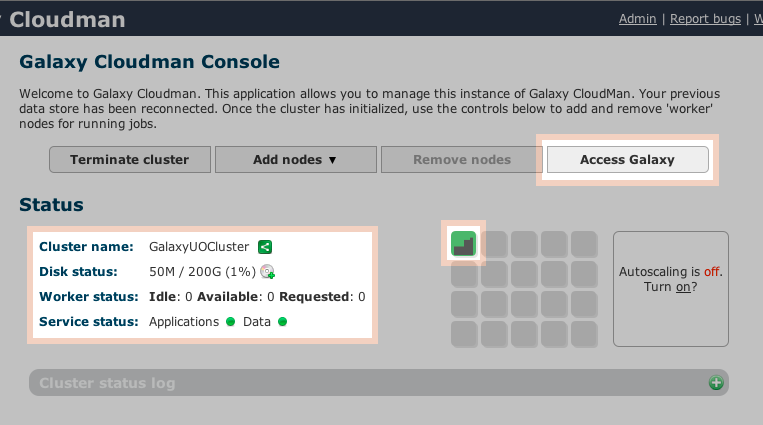This screenshot has width=763, height=425.
Task: Open the Add nodes dropdown
Action: [x=296, y=160]
